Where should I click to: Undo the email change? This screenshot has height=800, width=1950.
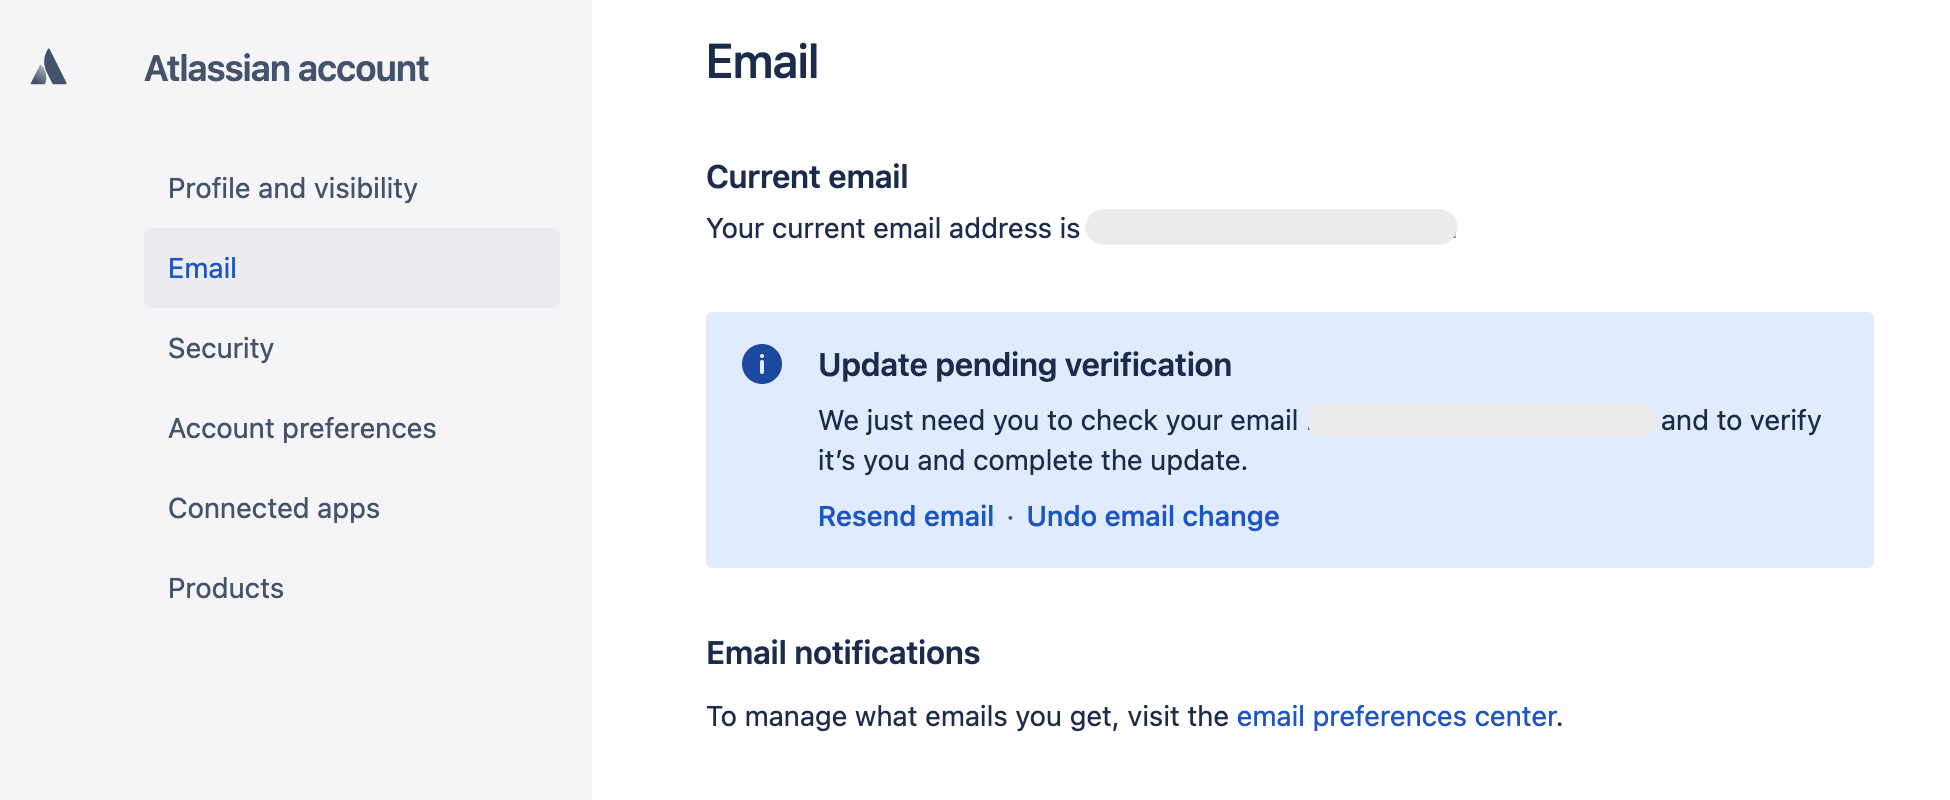[1152, 516]
